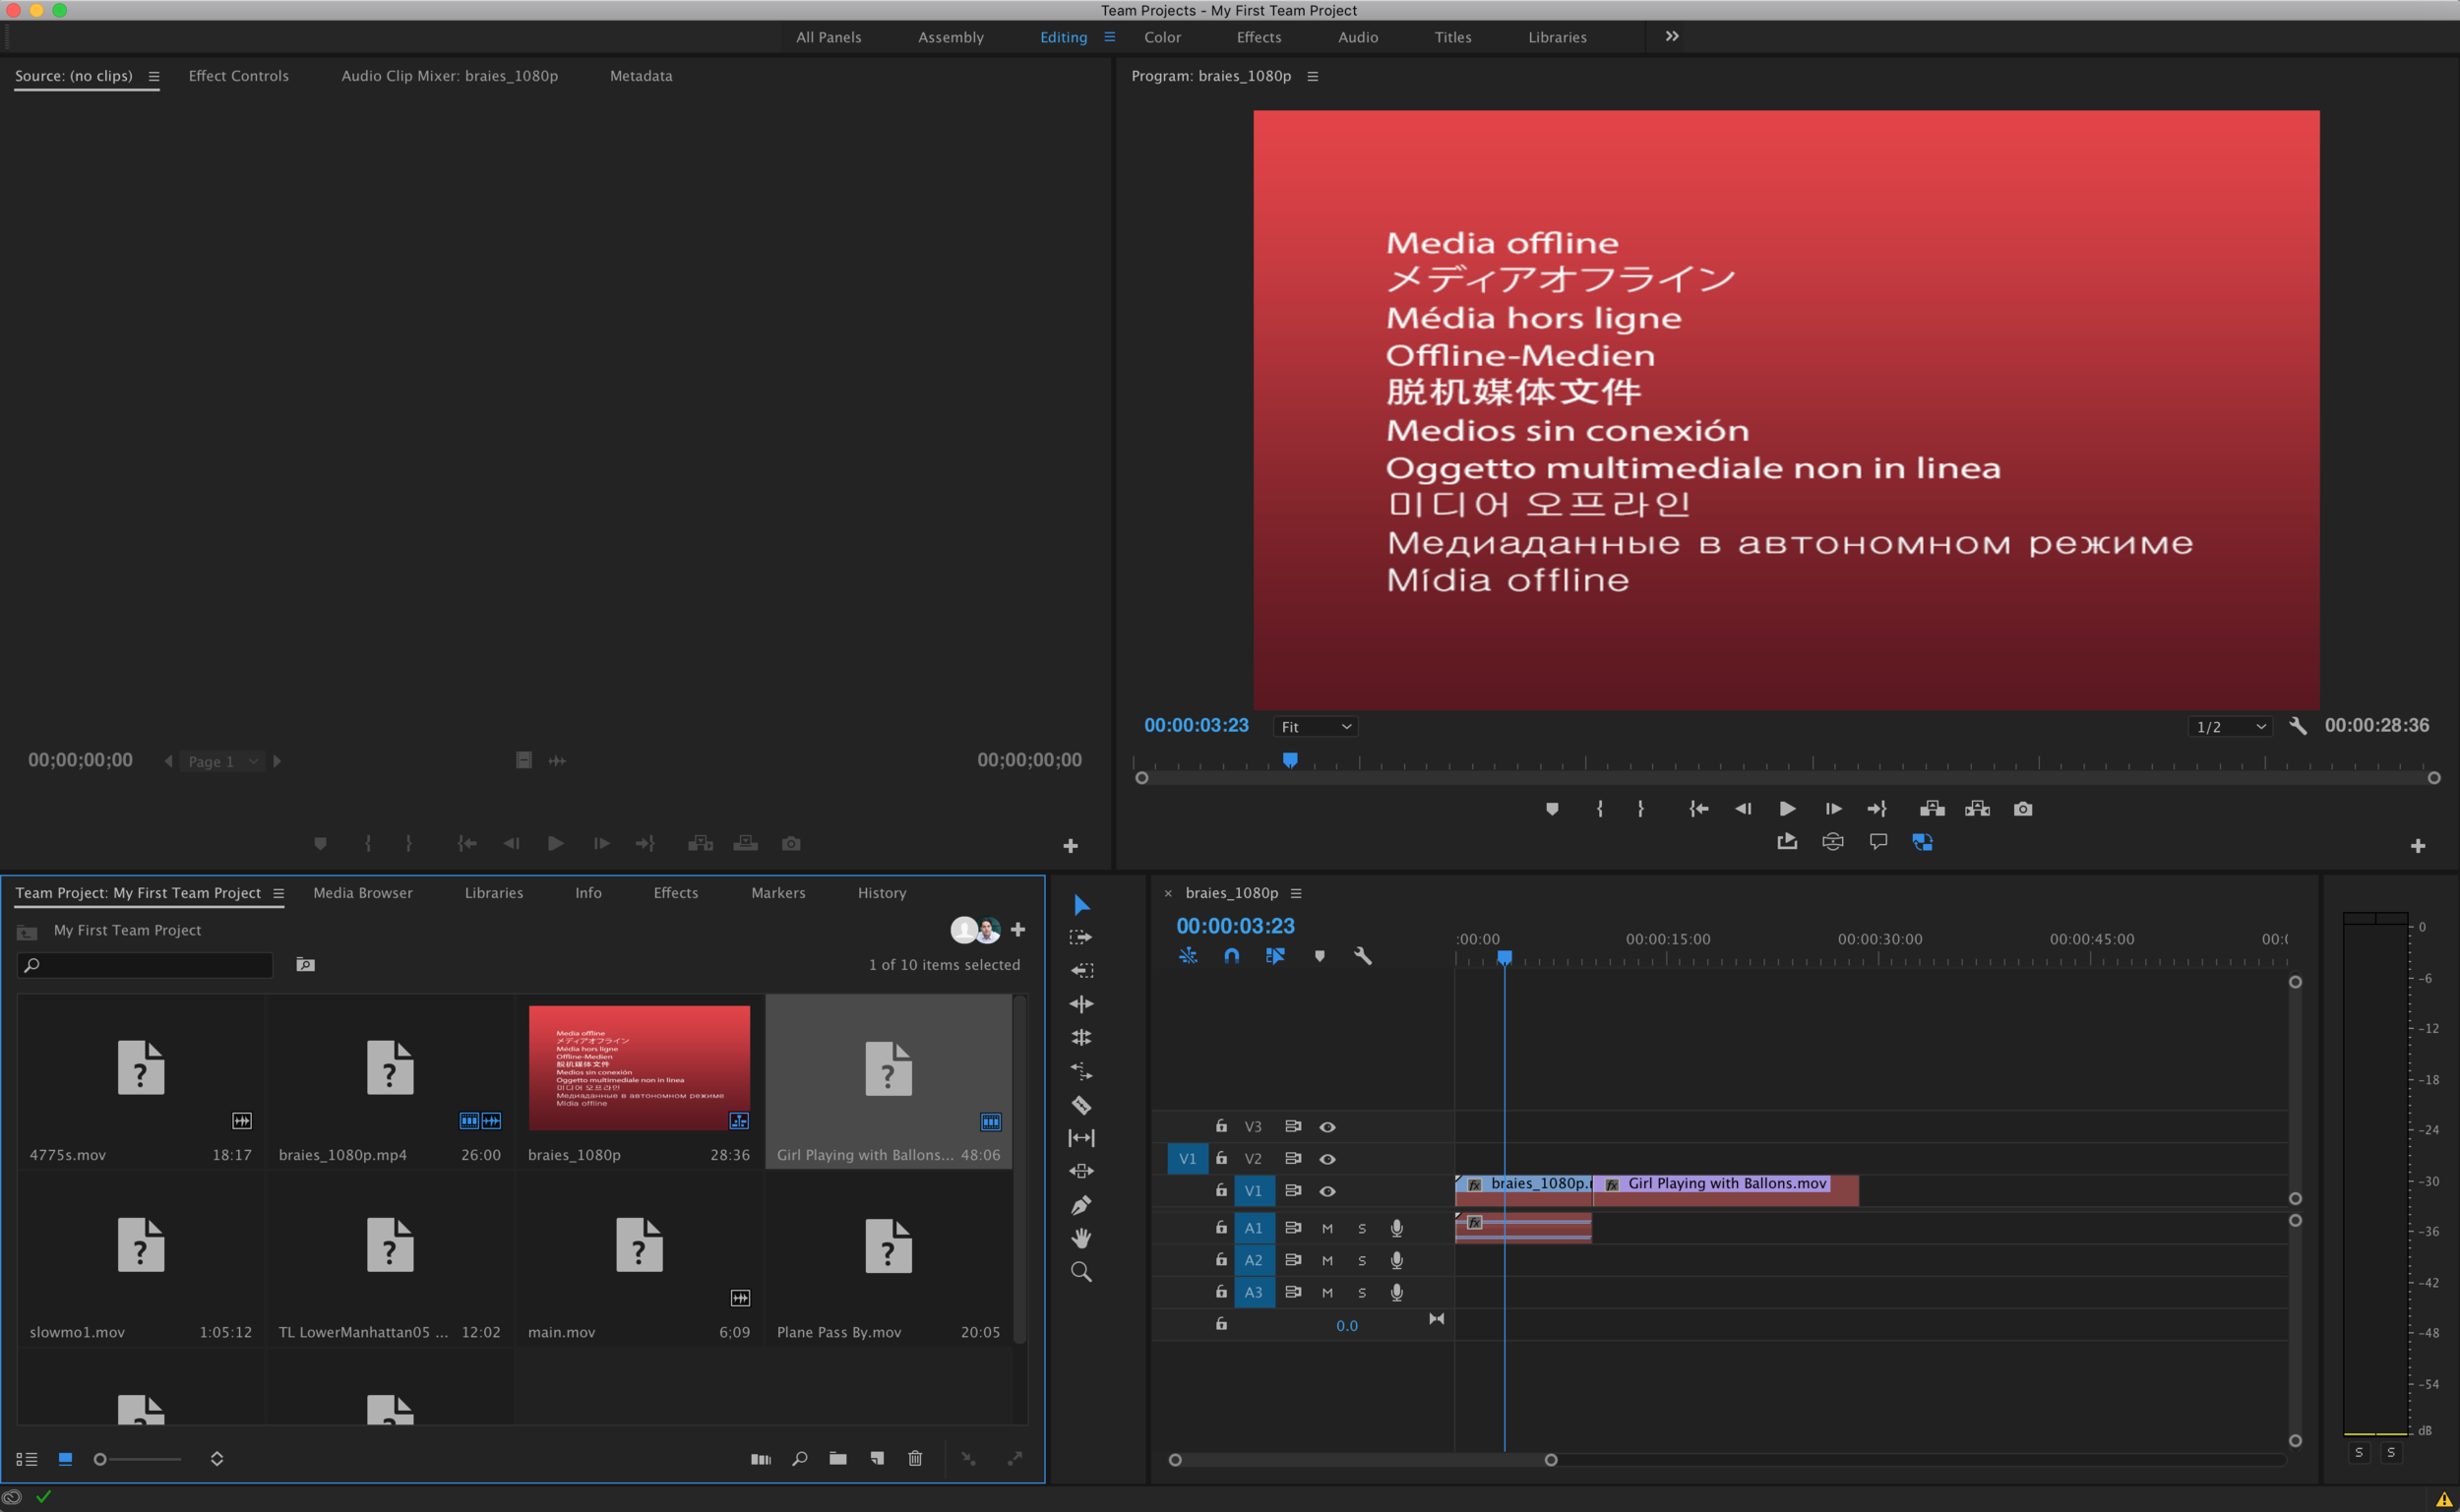Open Program monitor wrench settings
2460x1512 pixels.
click(2298, 726)
